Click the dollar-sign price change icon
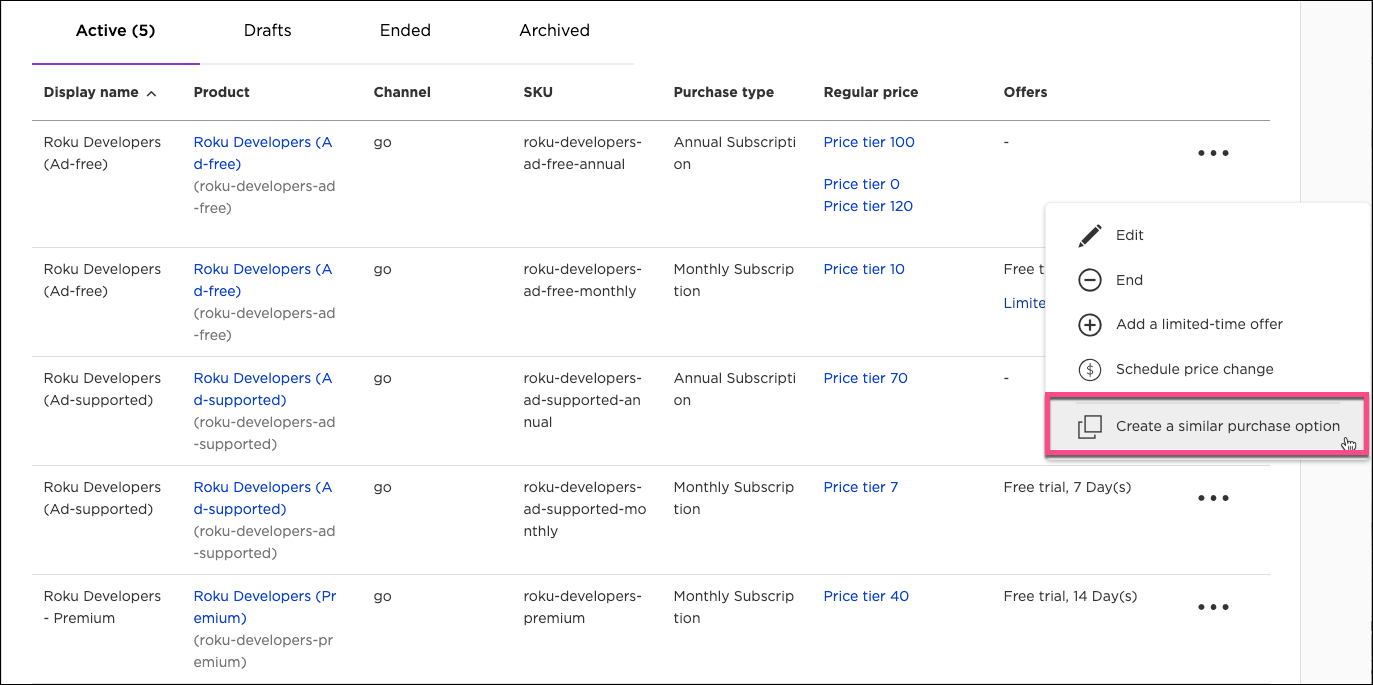 click(x=1089, y=370)
